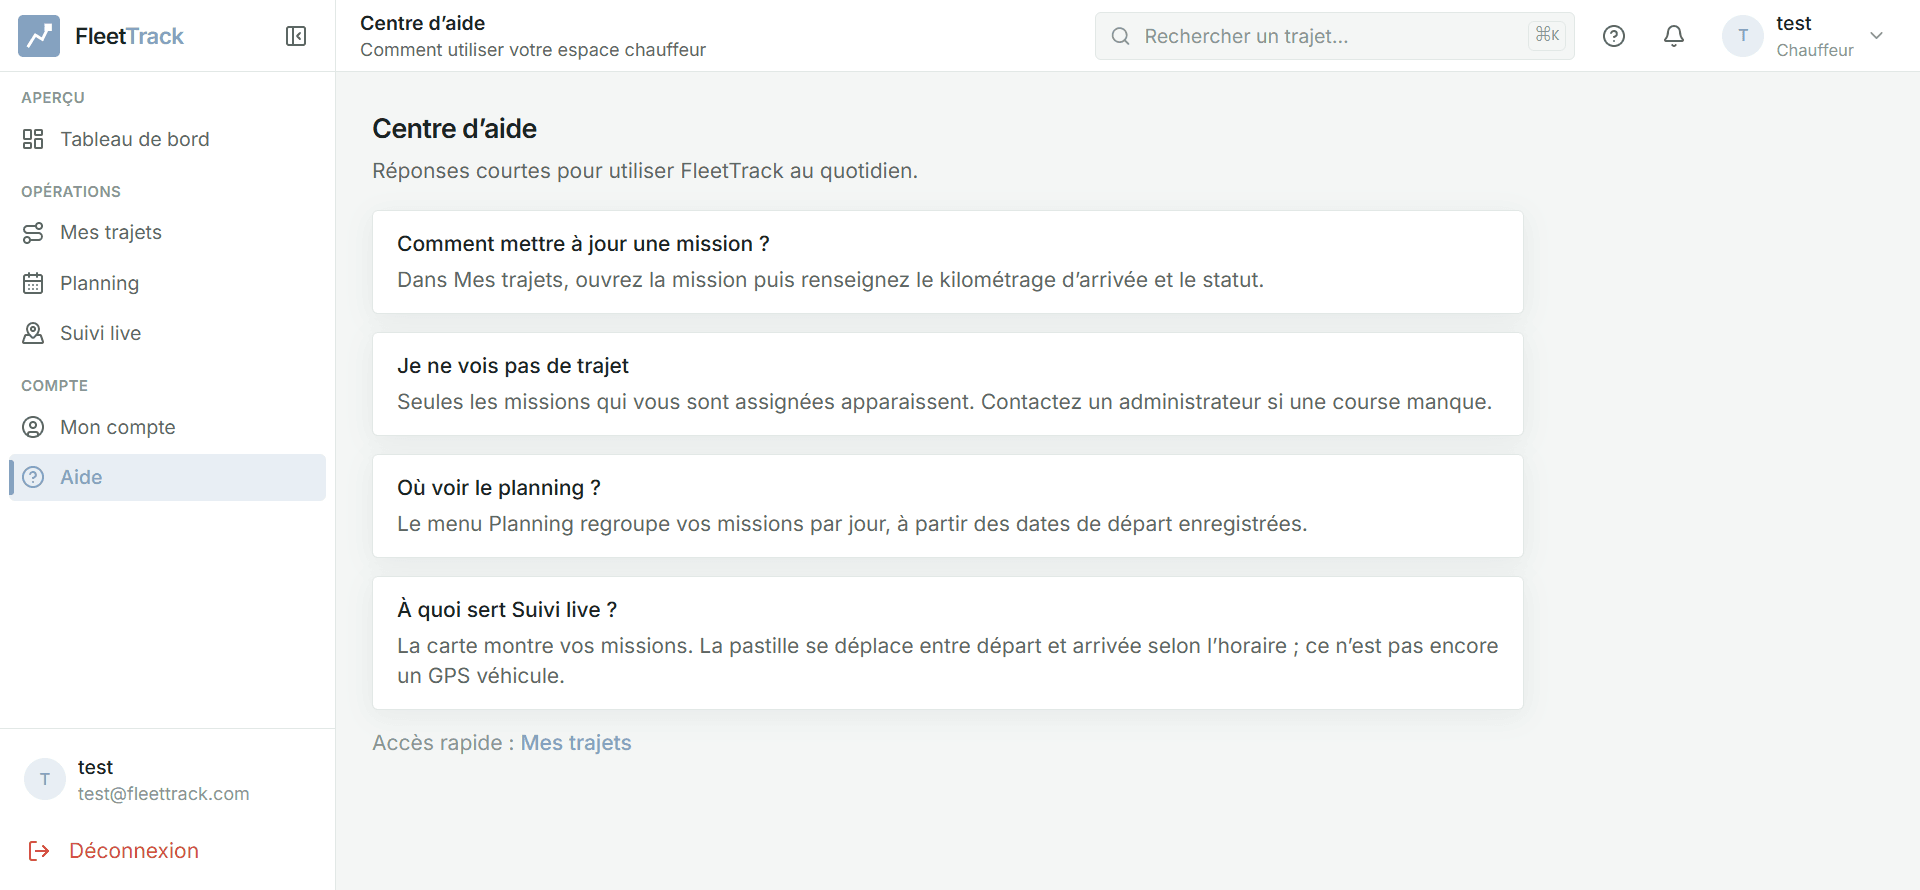Image resolution: width=1920 pixels, height=890 pixels.
Task: Click the Mes trajets route icon
Action: pyautogui.click(x=33, y=232)
